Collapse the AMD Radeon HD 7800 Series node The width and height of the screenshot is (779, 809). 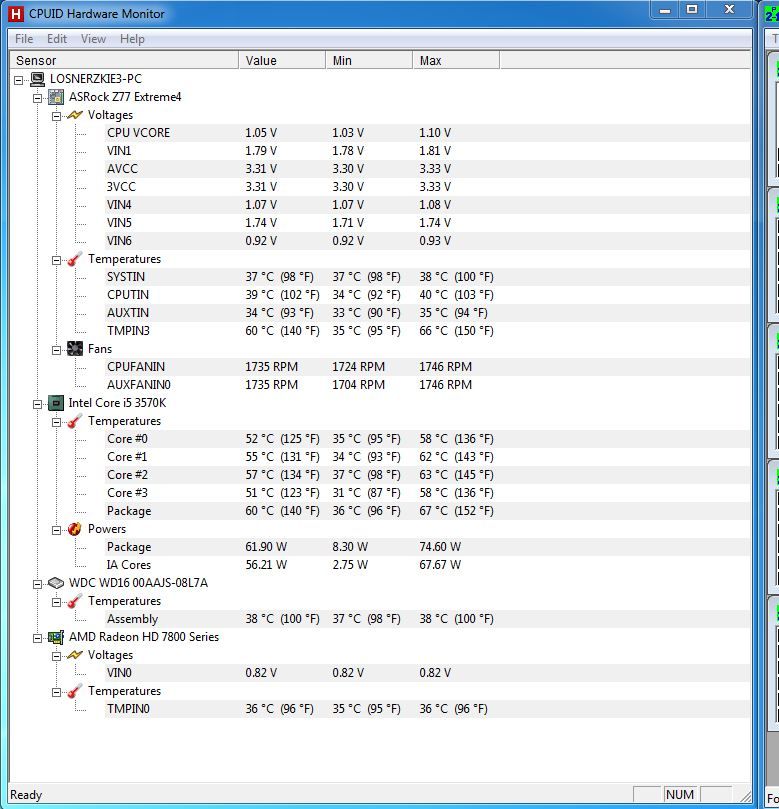38,637
